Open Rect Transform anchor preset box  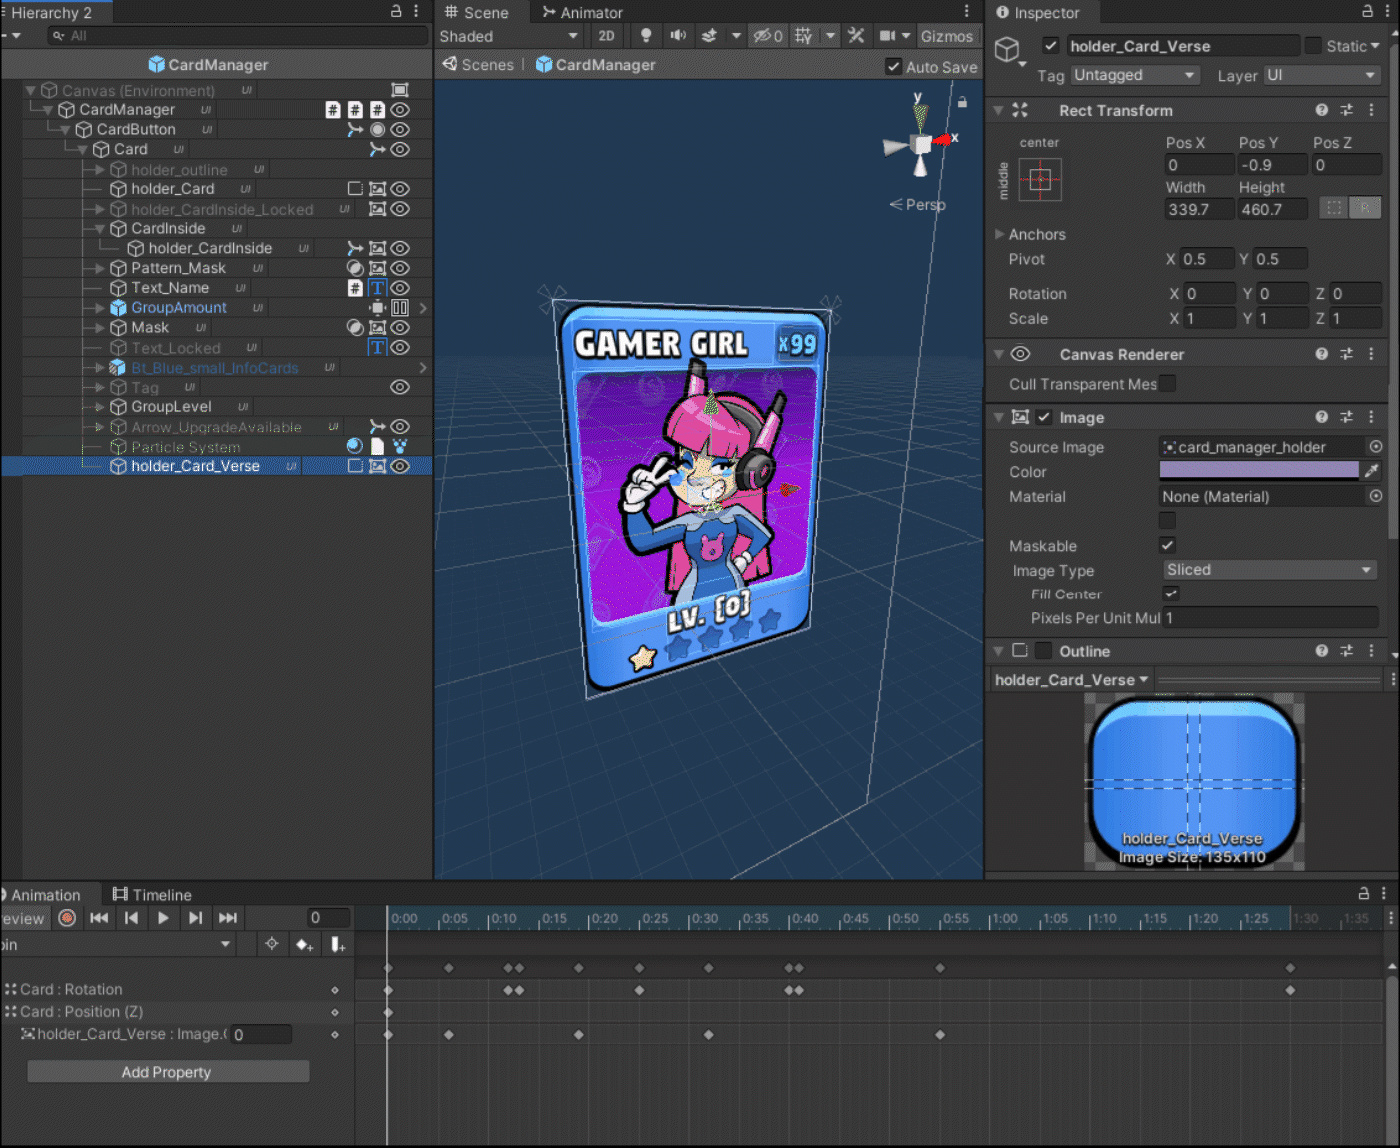(1040, 181)
